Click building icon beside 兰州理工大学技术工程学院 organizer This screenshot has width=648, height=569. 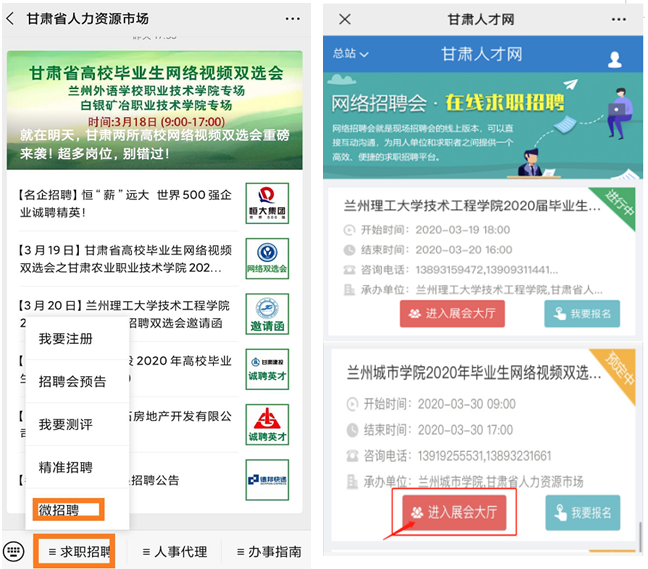pyautogui.click(x=350, y=290)
